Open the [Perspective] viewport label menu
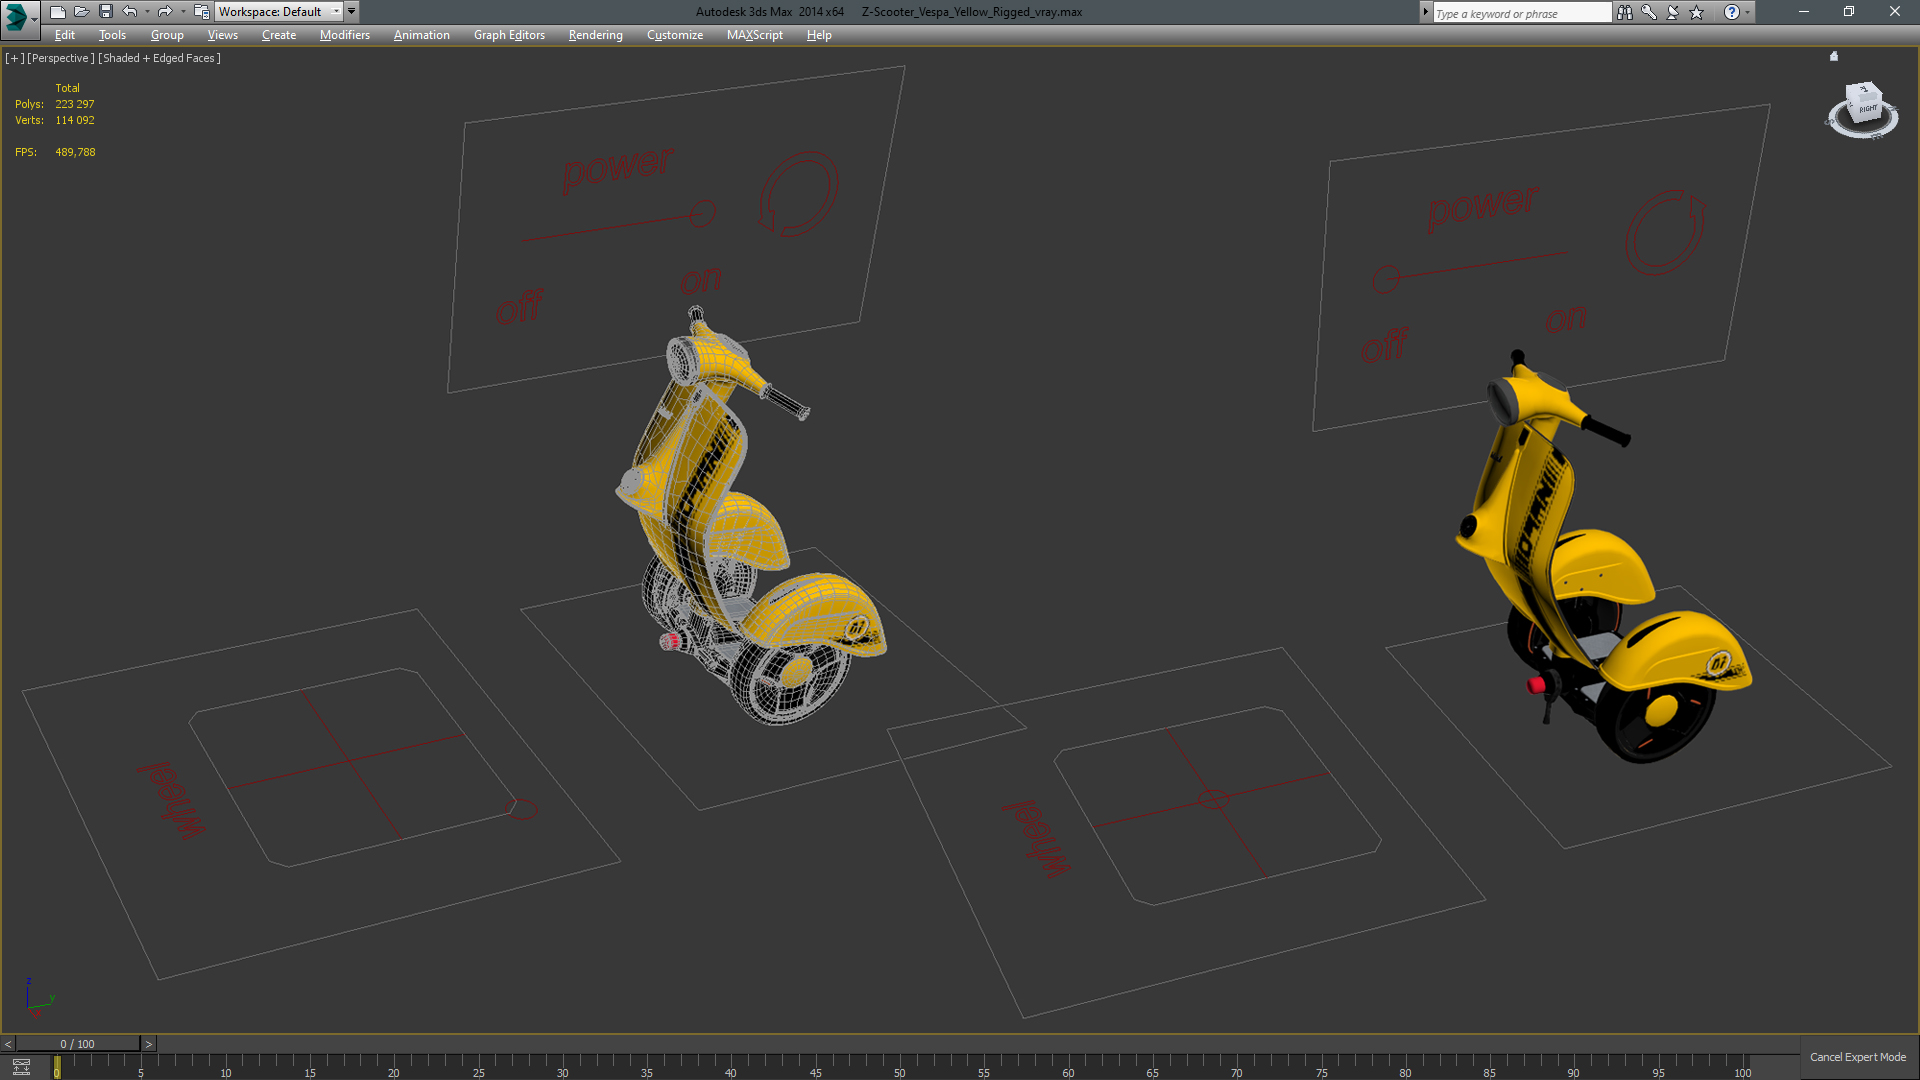 [x=61, y=58]
